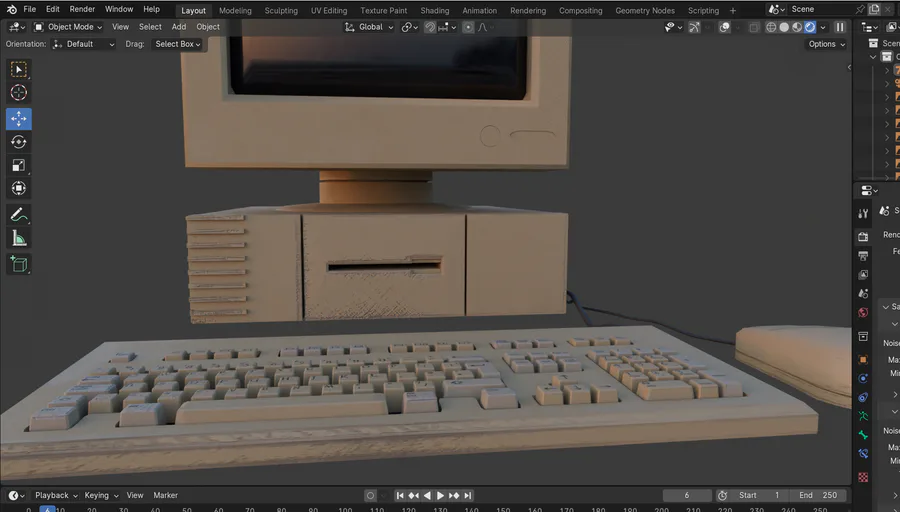
Task: Open the Select Box drag dropdown
Action: point(177,44)
